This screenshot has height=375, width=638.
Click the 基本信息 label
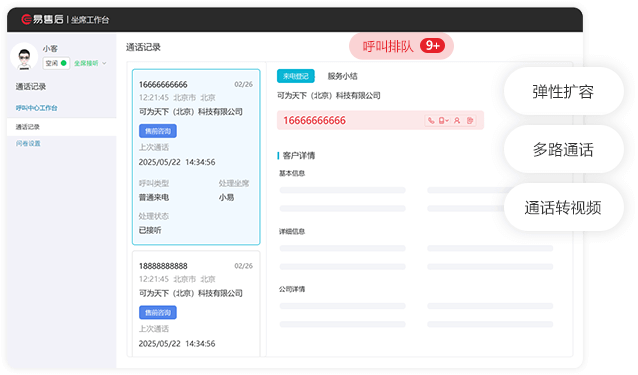[292, 174]
